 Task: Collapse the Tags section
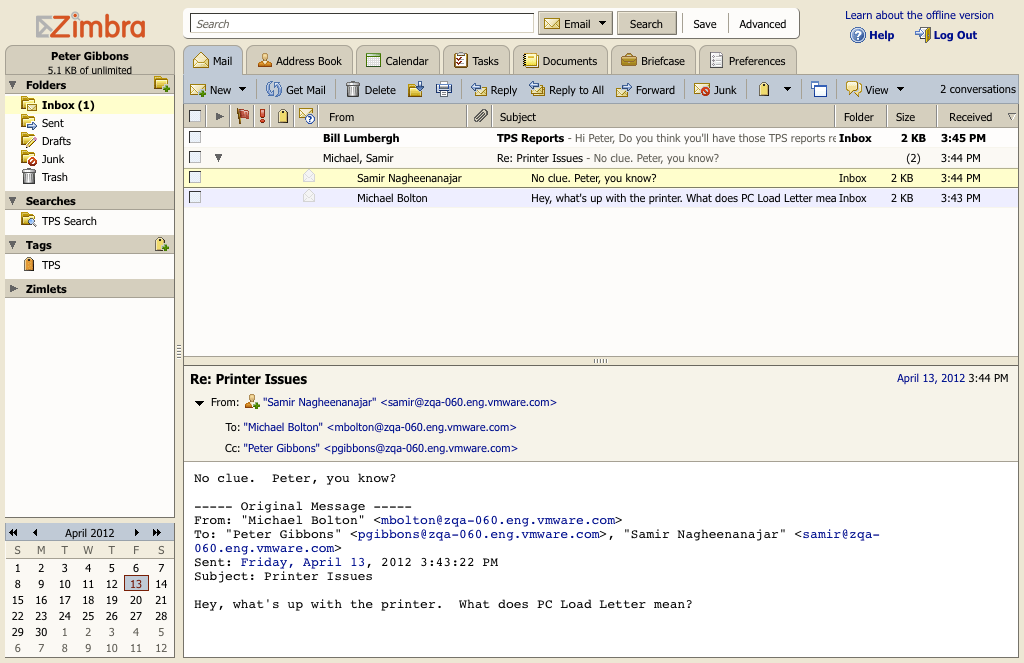(x=12, y=244)
